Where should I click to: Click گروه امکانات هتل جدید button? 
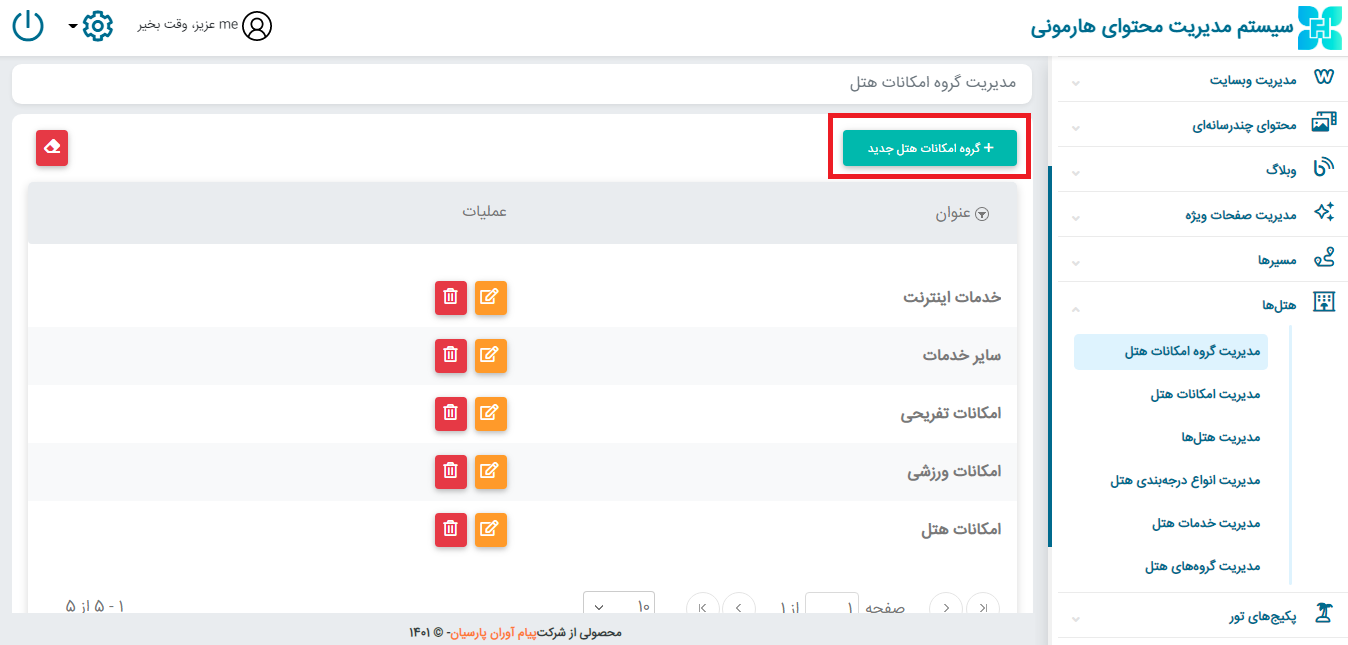pyautogui.click(x=929, y=148)
